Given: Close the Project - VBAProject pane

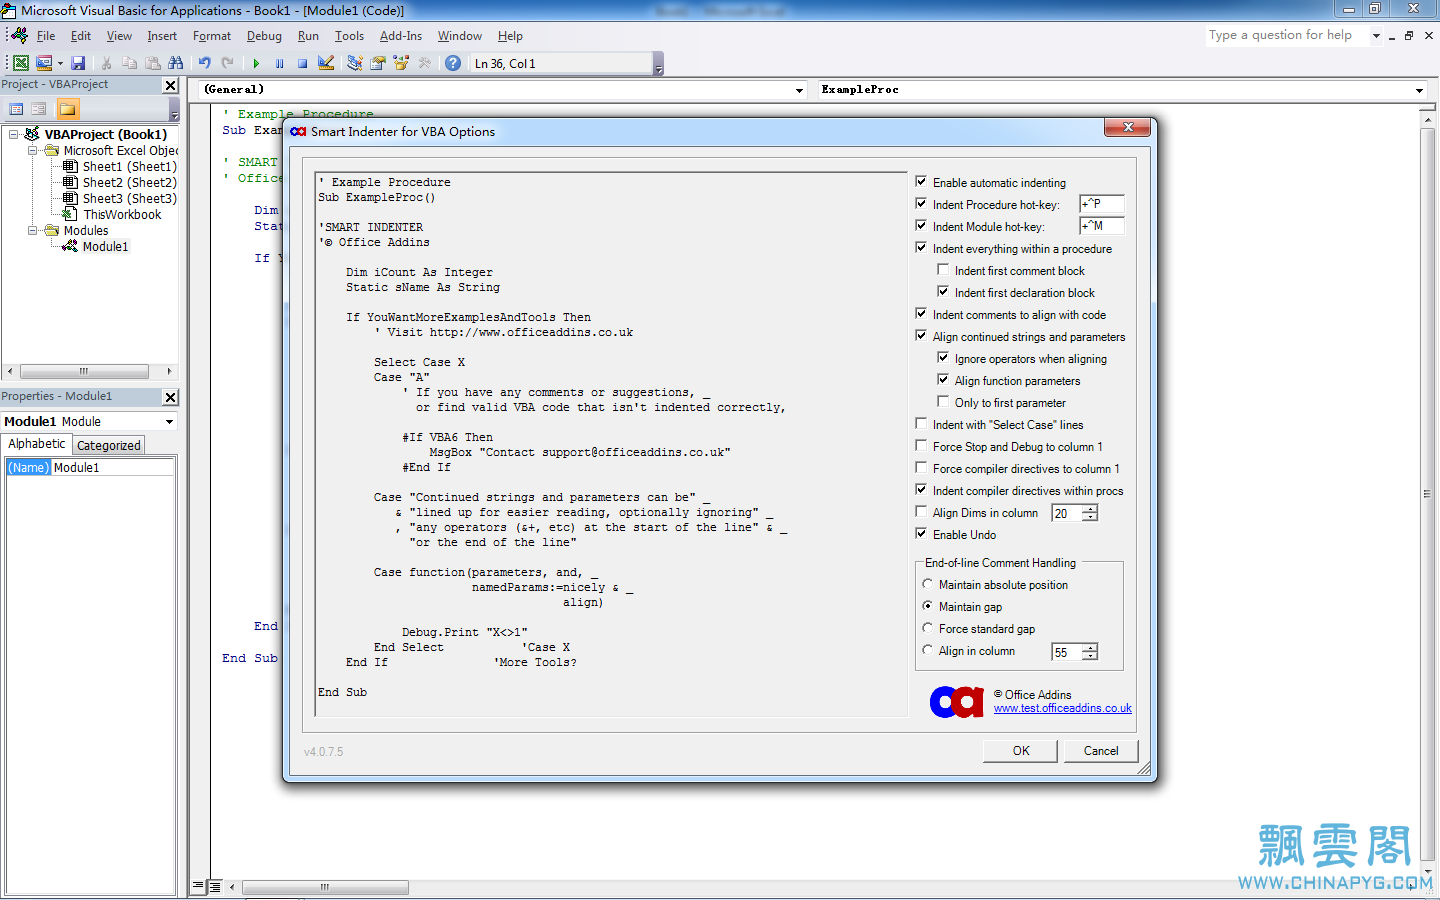Looking at the screenshot, I should [170, 86].
